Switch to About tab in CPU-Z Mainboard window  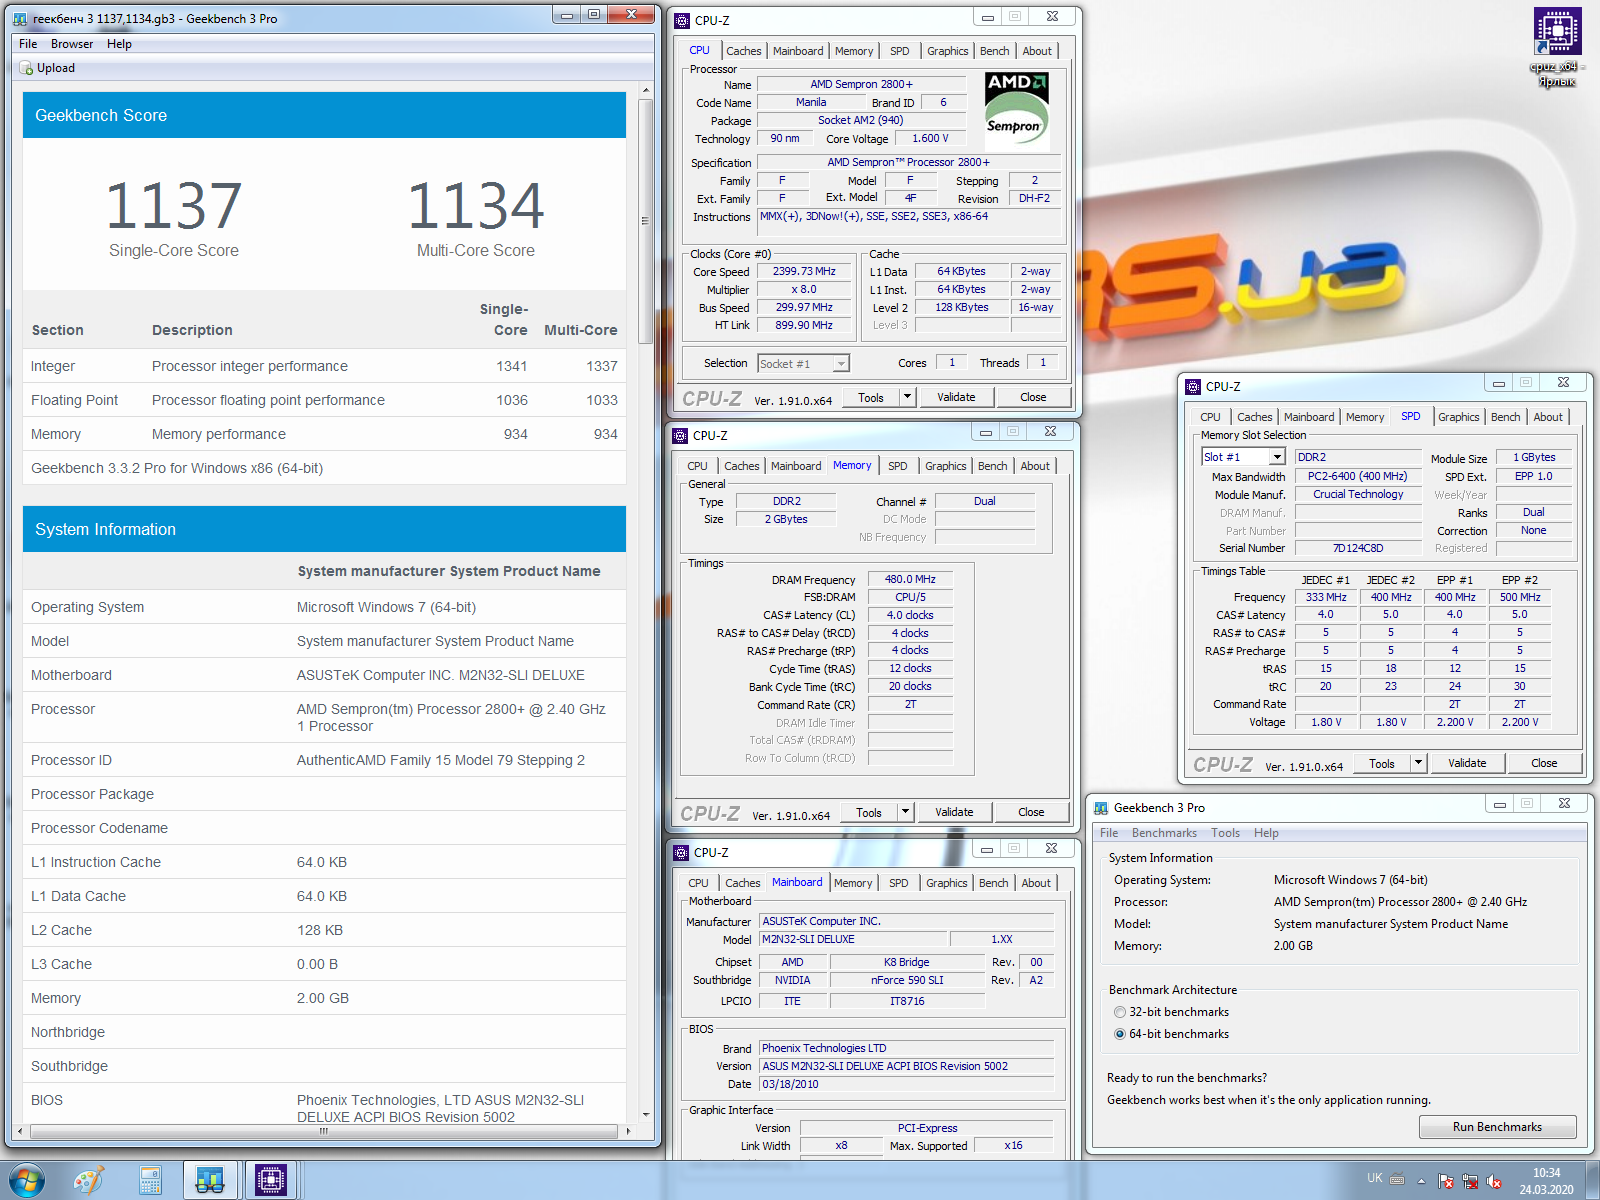coord(1036,883)
